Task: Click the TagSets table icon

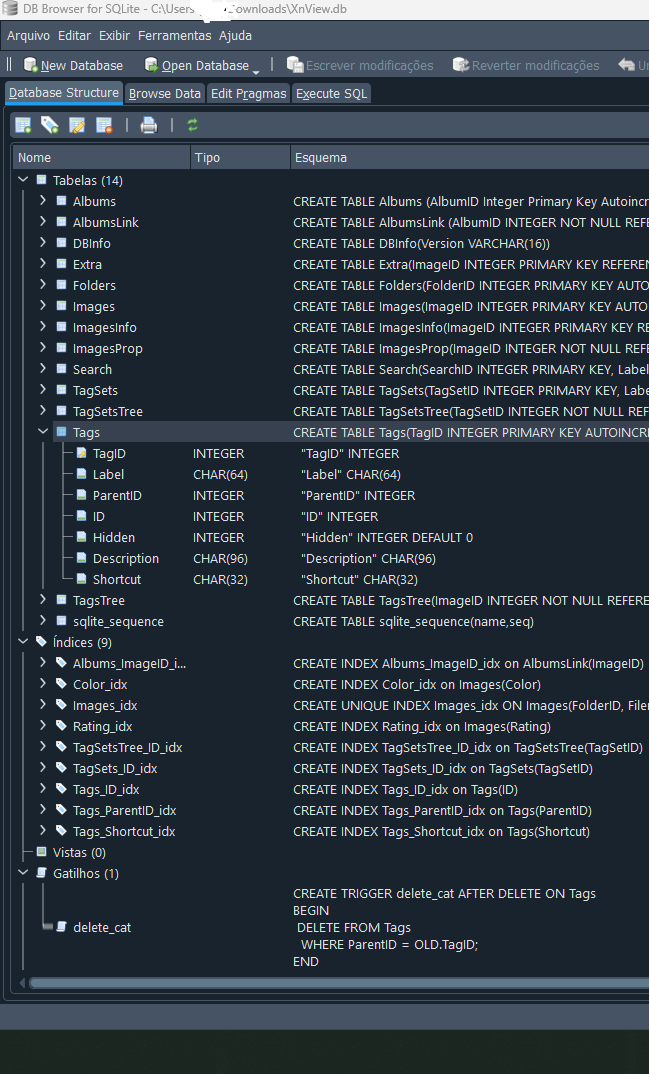Action: point(61,390)
